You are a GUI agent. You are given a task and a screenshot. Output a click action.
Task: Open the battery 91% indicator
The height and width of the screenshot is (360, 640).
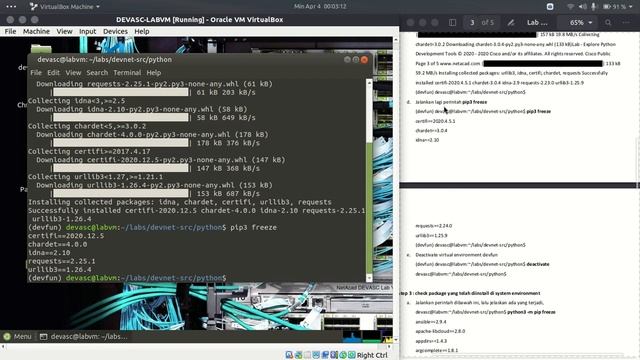(614, 7)
